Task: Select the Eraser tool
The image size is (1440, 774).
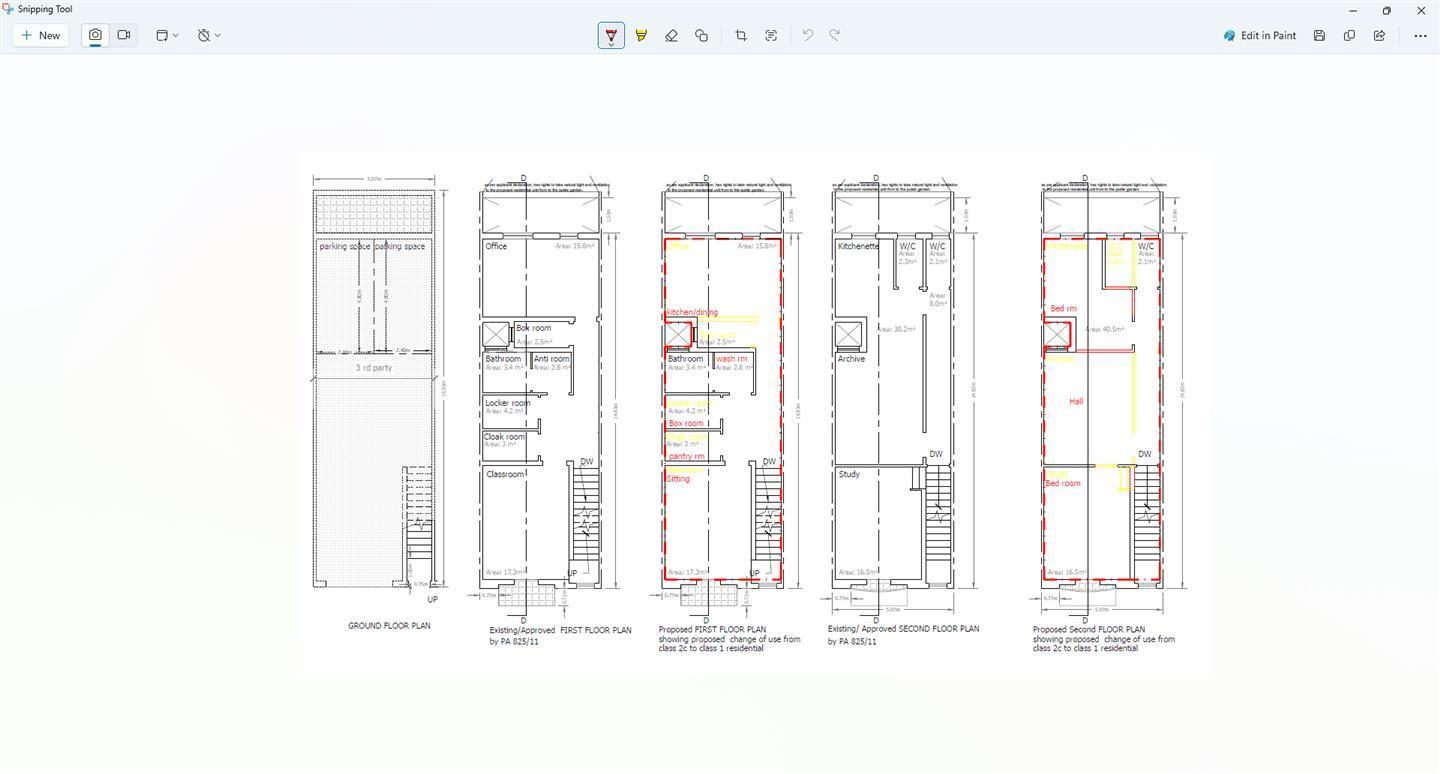Action: coord(671,35)
